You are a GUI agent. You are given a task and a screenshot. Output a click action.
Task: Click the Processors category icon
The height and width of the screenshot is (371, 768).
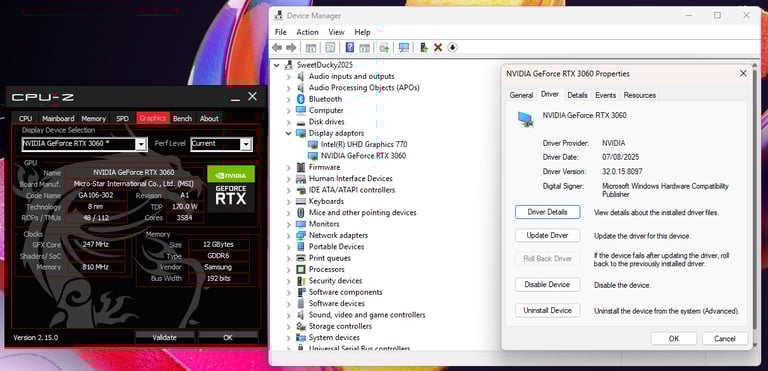301,270
